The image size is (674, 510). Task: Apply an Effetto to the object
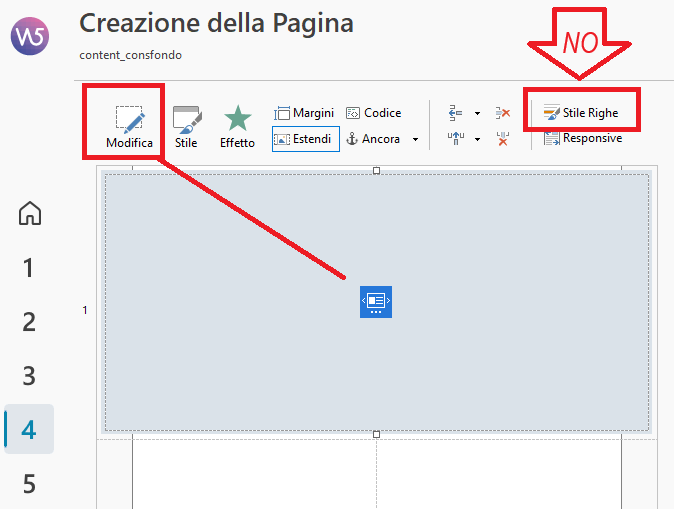(x=237, y=127)
